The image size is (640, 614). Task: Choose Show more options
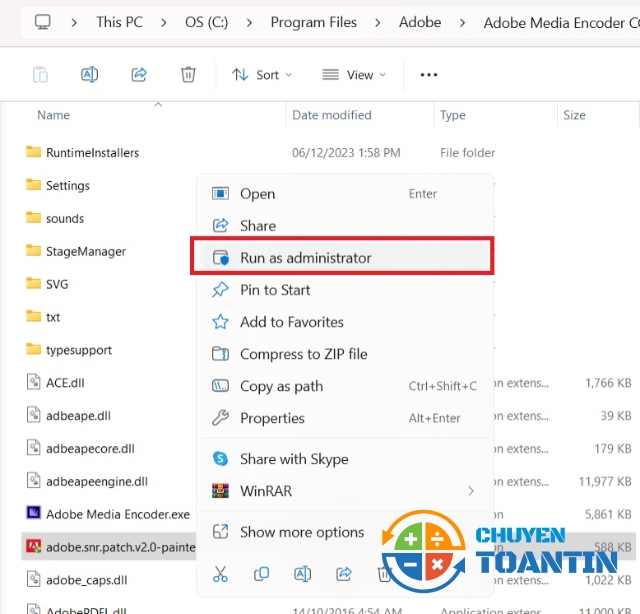pos(343,532)
